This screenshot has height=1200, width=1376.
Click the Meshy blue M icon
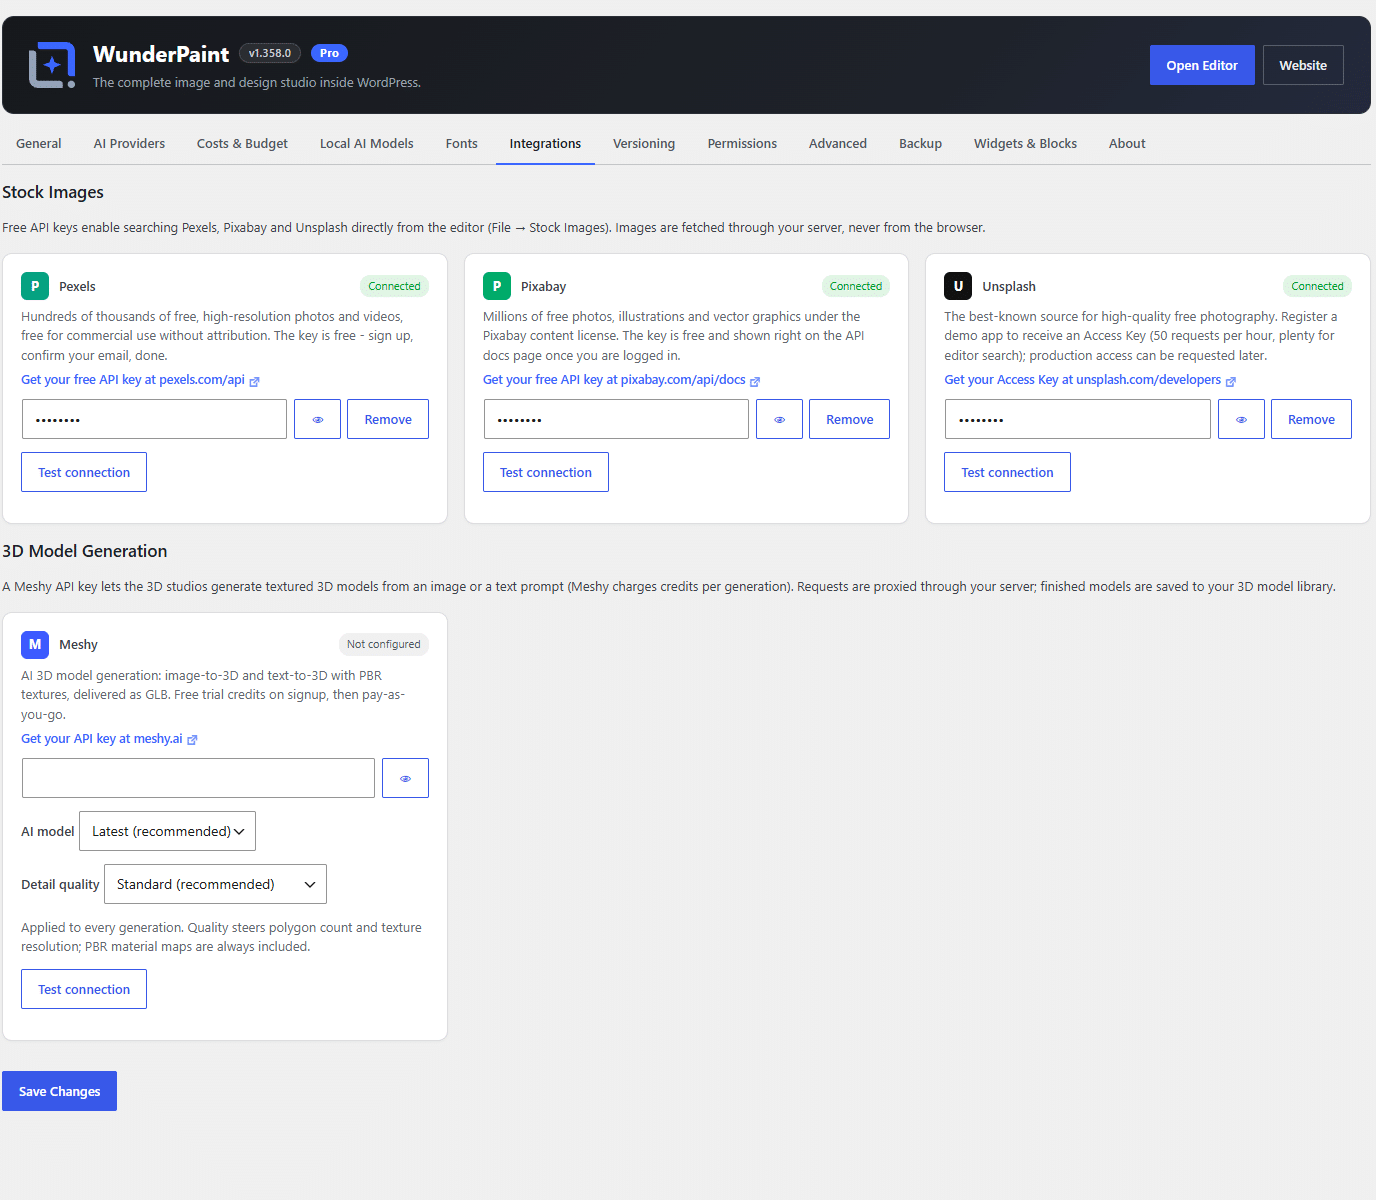(x=35, y=644)
